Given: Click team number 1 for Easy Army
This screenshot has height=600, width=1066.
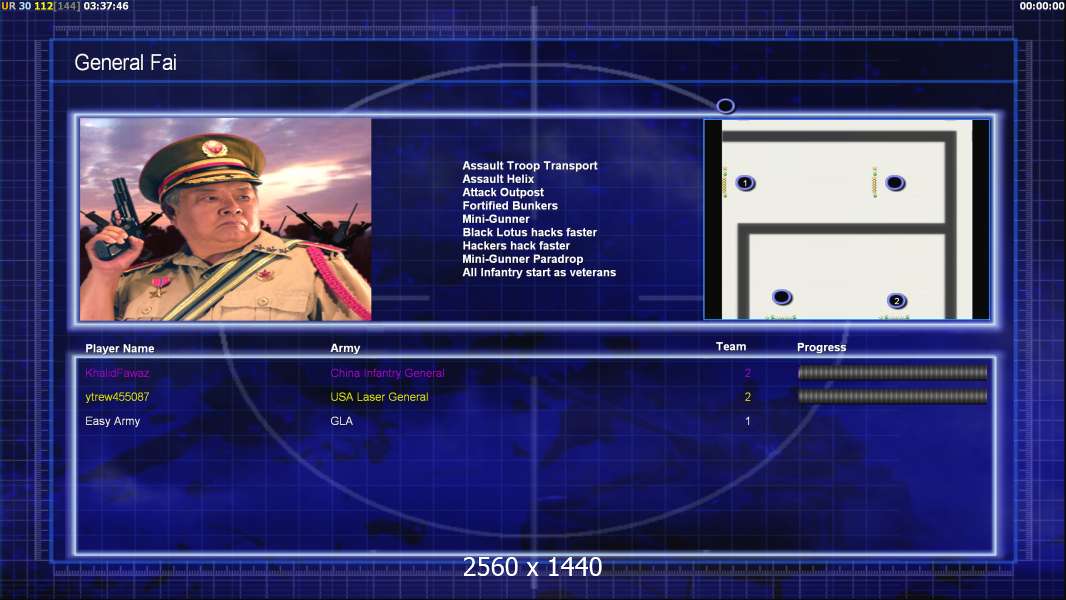Looking at the screenshot, I should (747, 421).
